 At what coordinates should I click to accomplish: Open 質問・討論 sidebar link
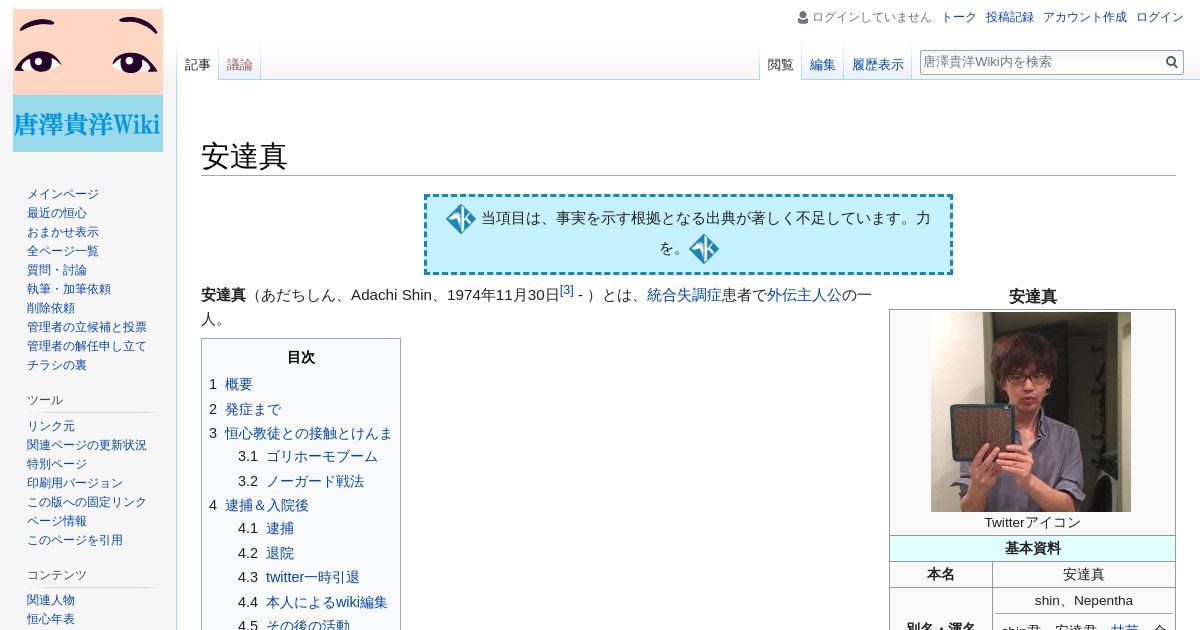(x=57, y=270)
